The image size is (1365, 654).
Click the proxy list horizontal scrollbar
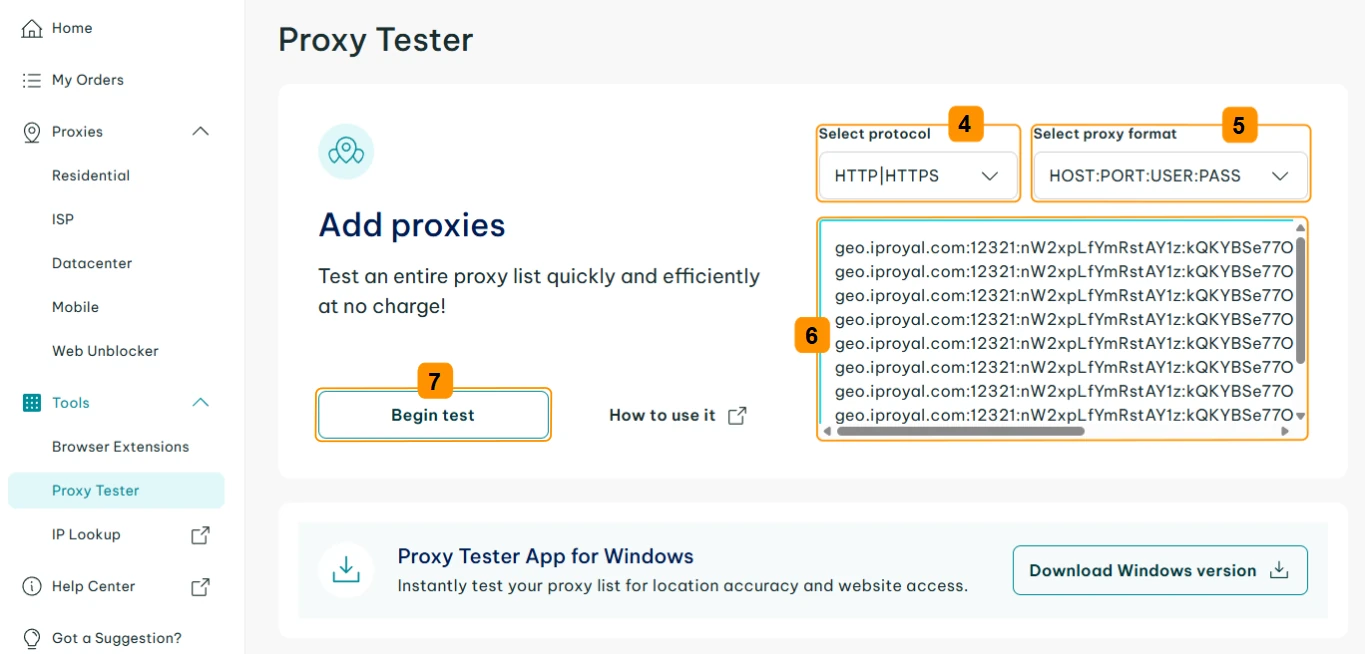pyautogui.click(x=960, y=432)
